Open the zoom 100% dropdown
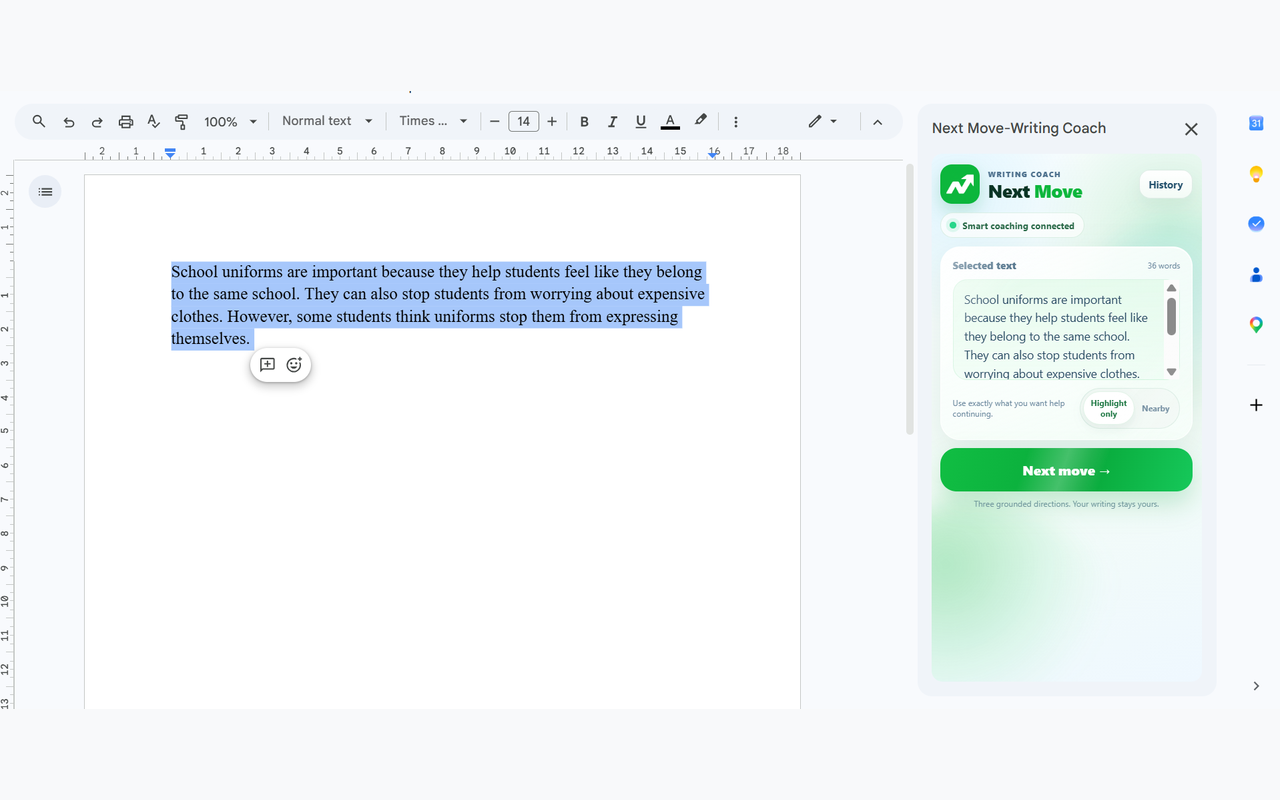The width and height of the screenshot is (1280, 800). click(x=231, y=122)
